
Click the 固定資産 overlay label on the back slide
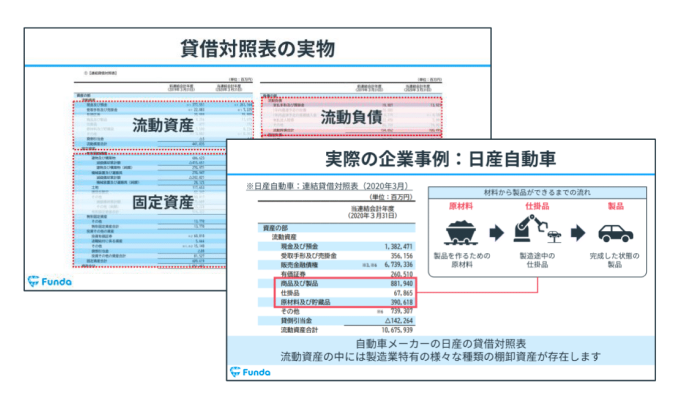point(163,202)
